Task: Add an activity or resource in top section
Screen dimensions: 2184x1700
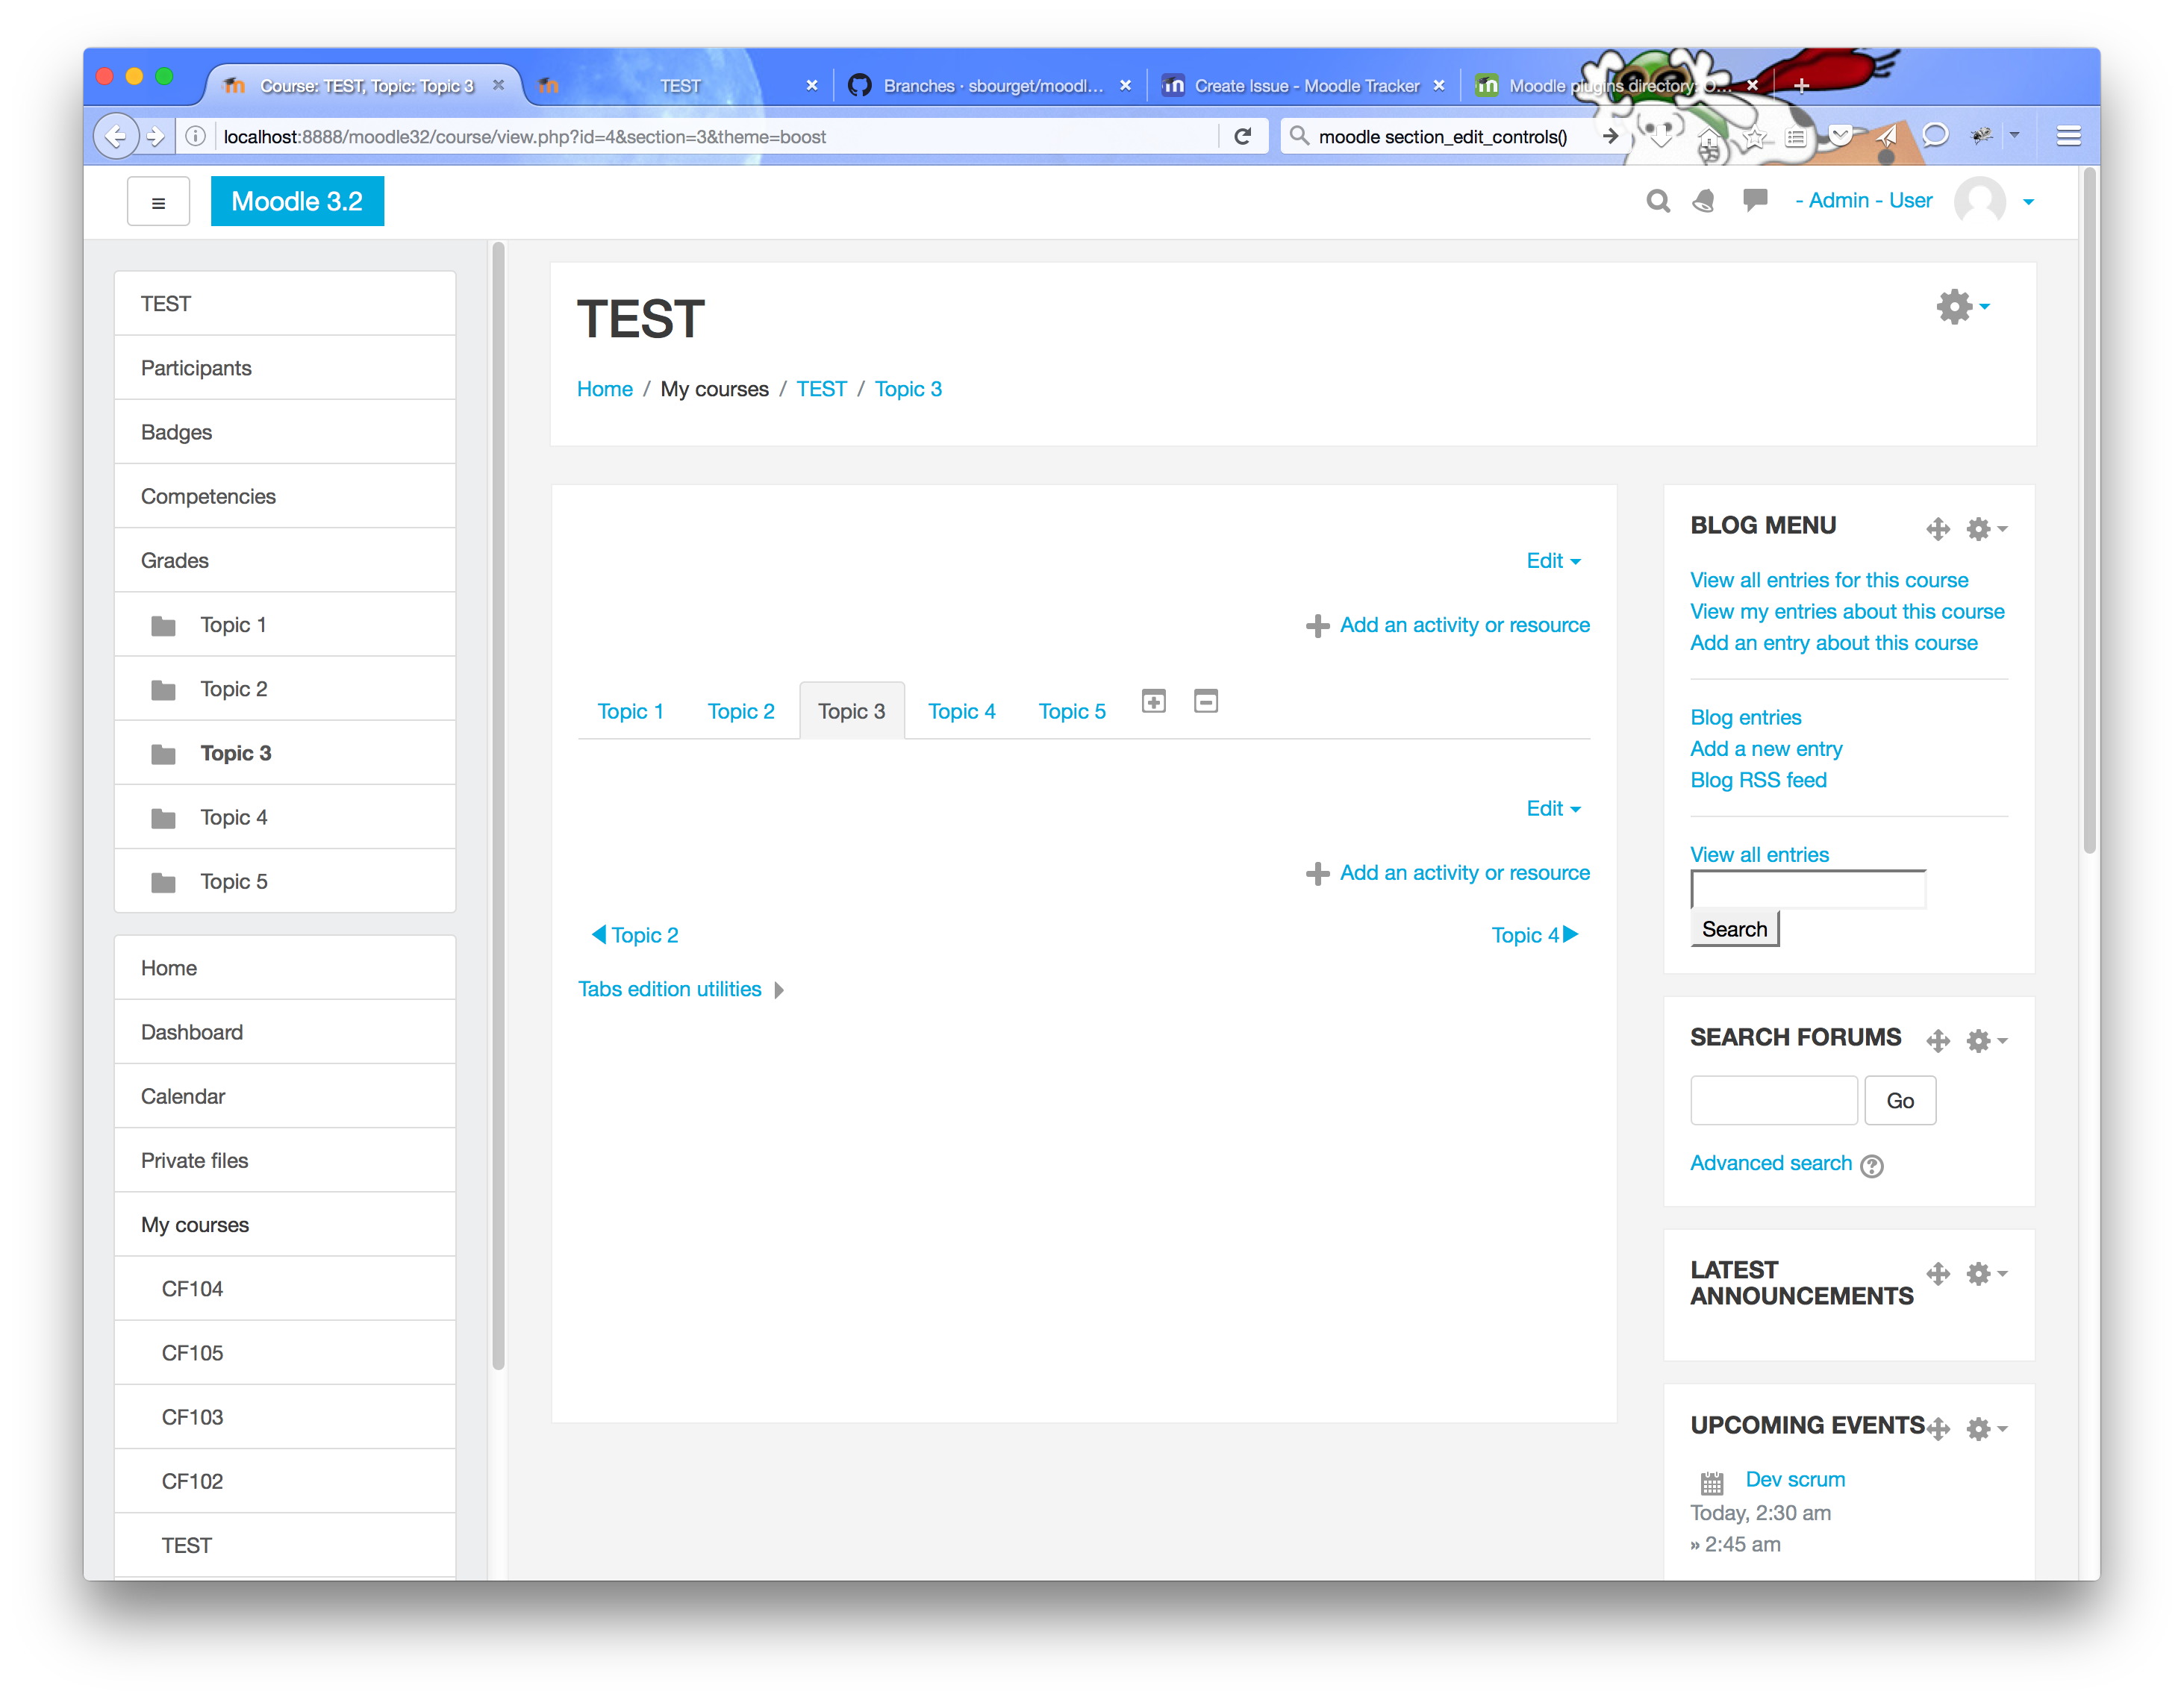Action: click(1447, 625)
